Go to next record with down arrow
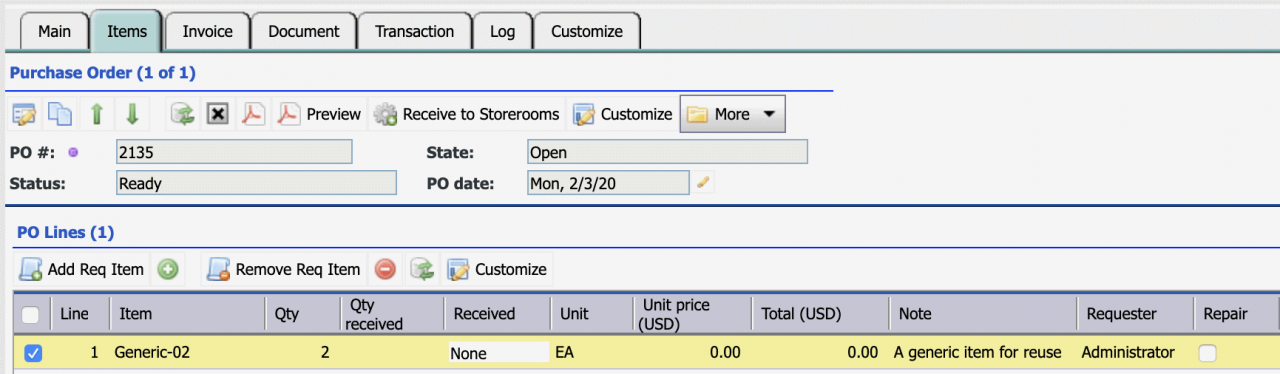This screenshot has width=1280, height=374. click(131, 114)
